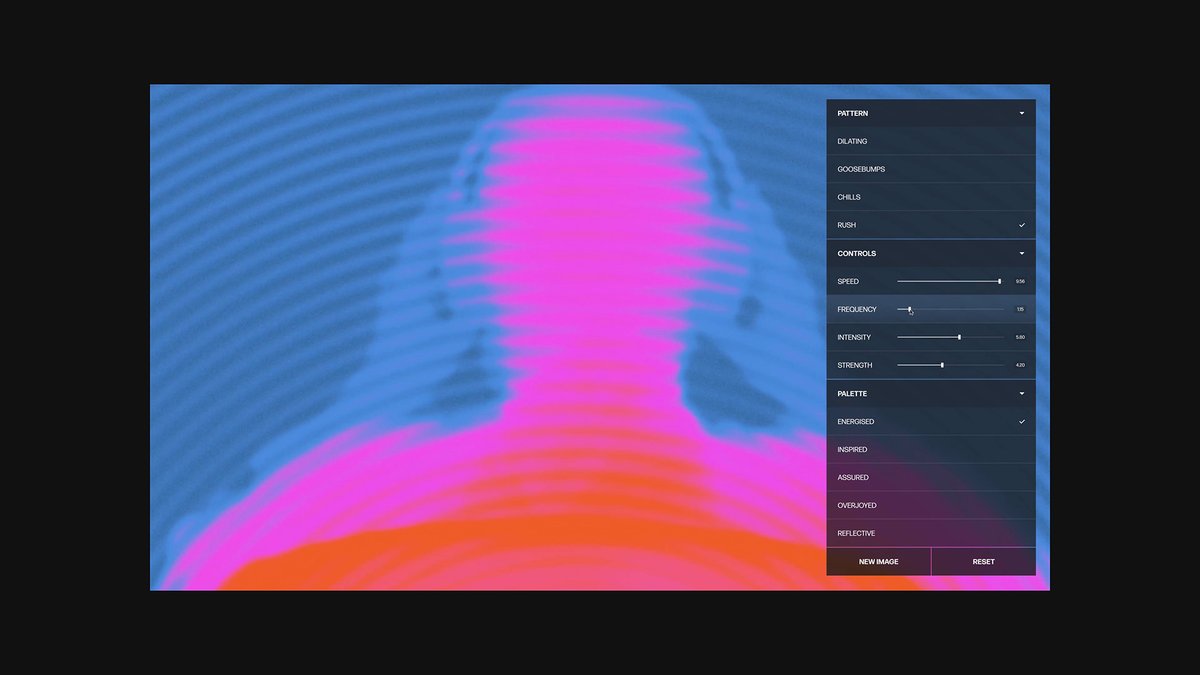Click the Speed slider track
The height and width of the screenshot is (675, 1200).
click(x=950, y=281)
